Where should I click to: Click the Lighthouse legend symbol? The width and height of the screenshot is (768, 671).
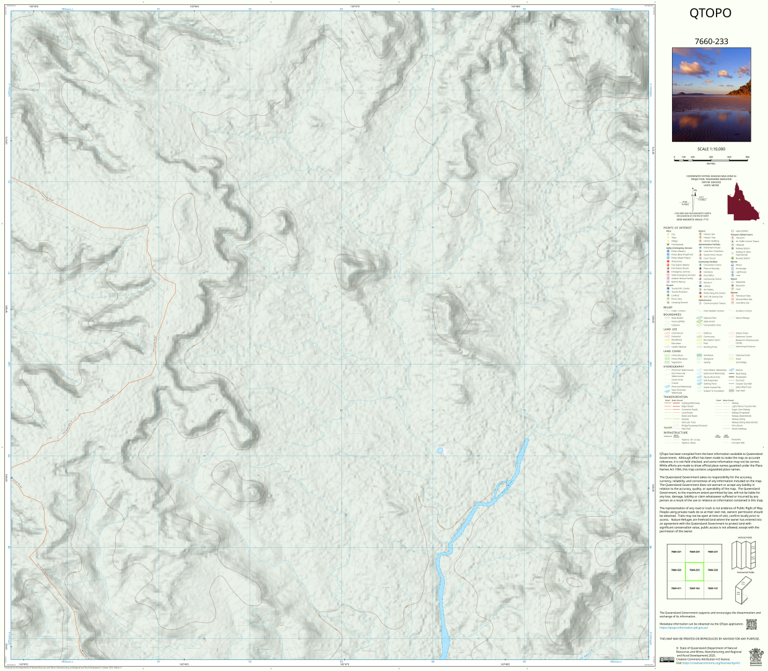point(733,272)
